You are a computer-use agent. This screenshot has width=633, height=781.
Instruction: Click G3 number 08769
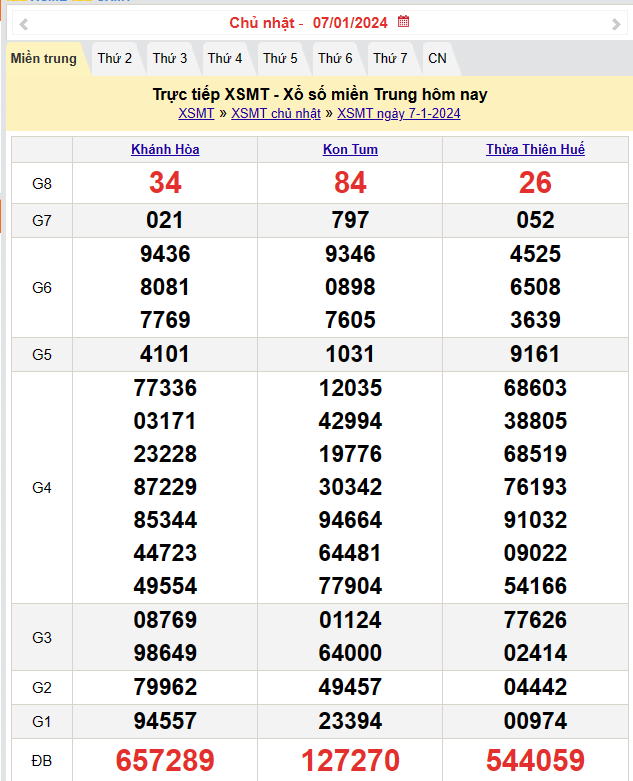pyautogui.click(x=165, y=620)
